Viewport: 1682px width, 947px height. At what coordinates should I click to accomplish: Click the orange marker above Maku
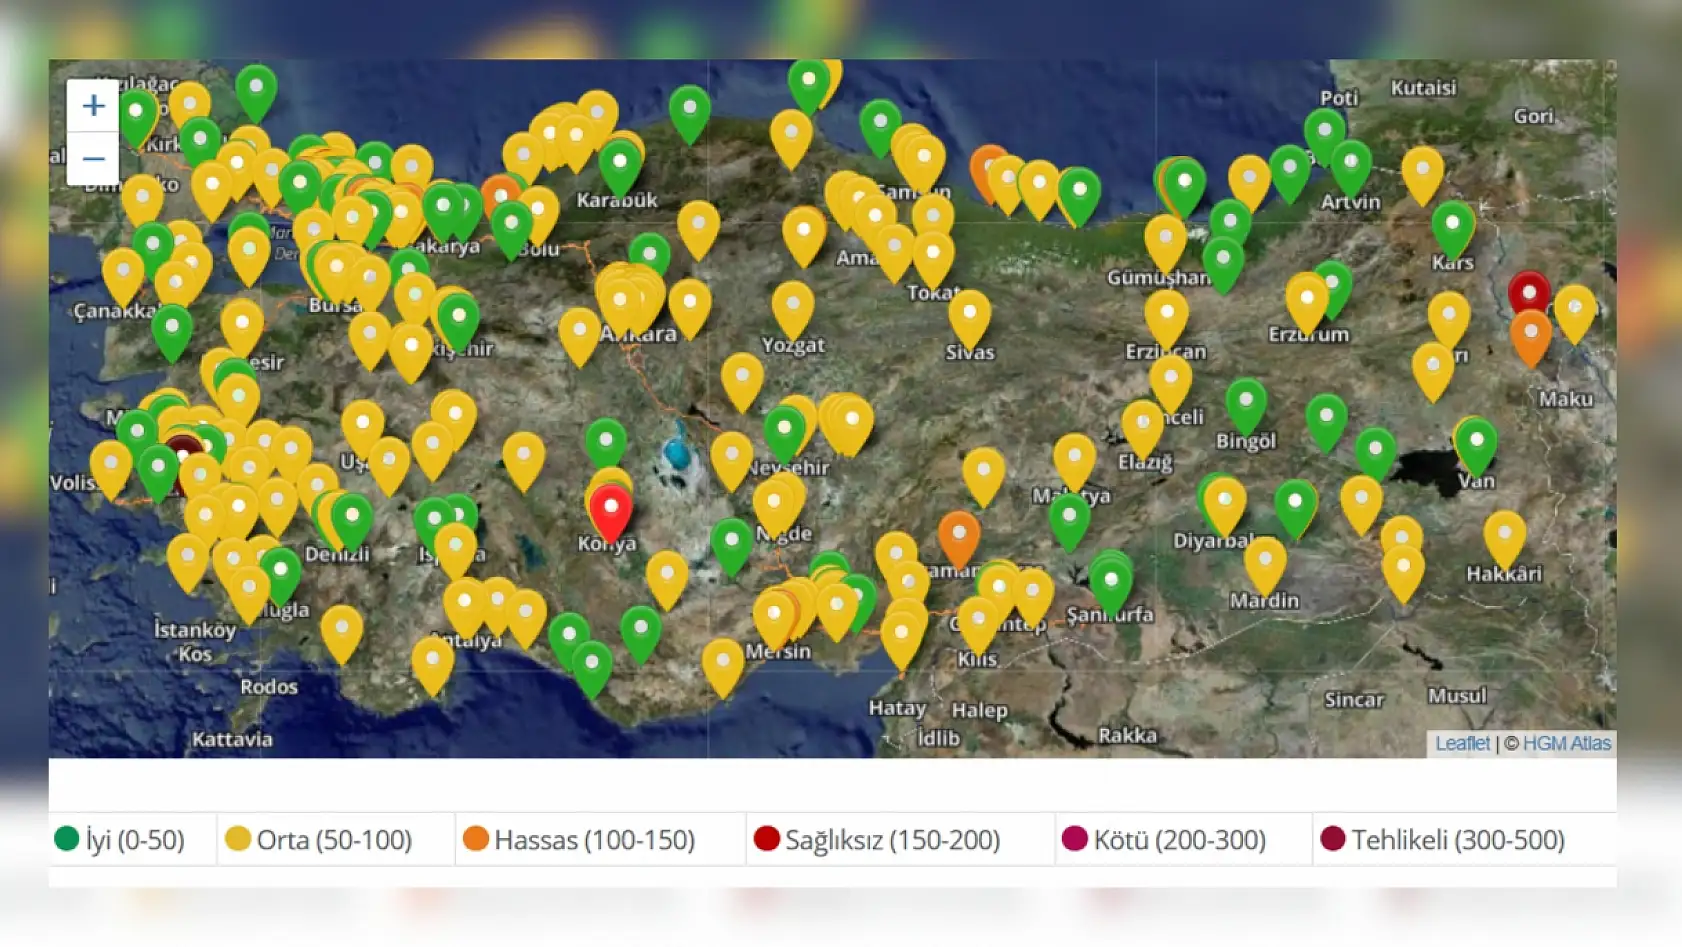coord(1530,334)
